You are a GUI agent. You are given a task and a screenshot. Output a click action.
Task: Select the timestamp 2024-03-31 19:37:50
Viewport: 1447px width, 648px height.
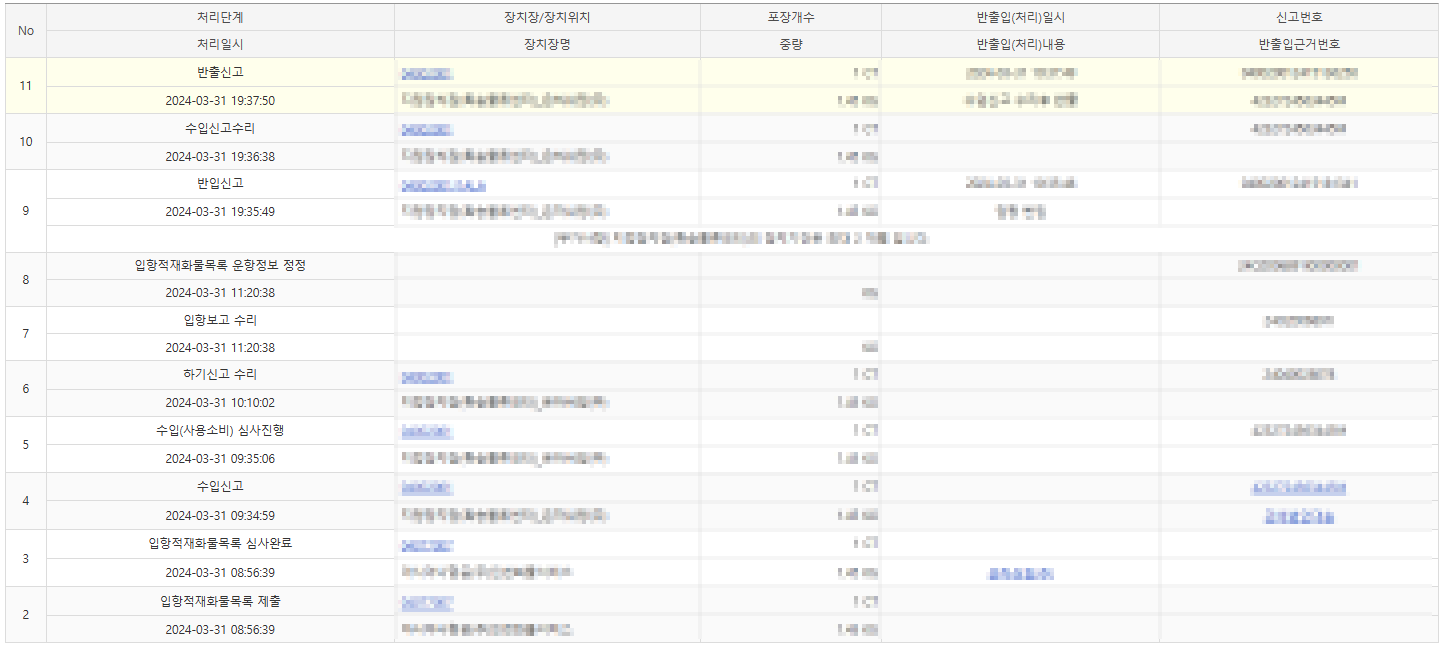[220, 101]
